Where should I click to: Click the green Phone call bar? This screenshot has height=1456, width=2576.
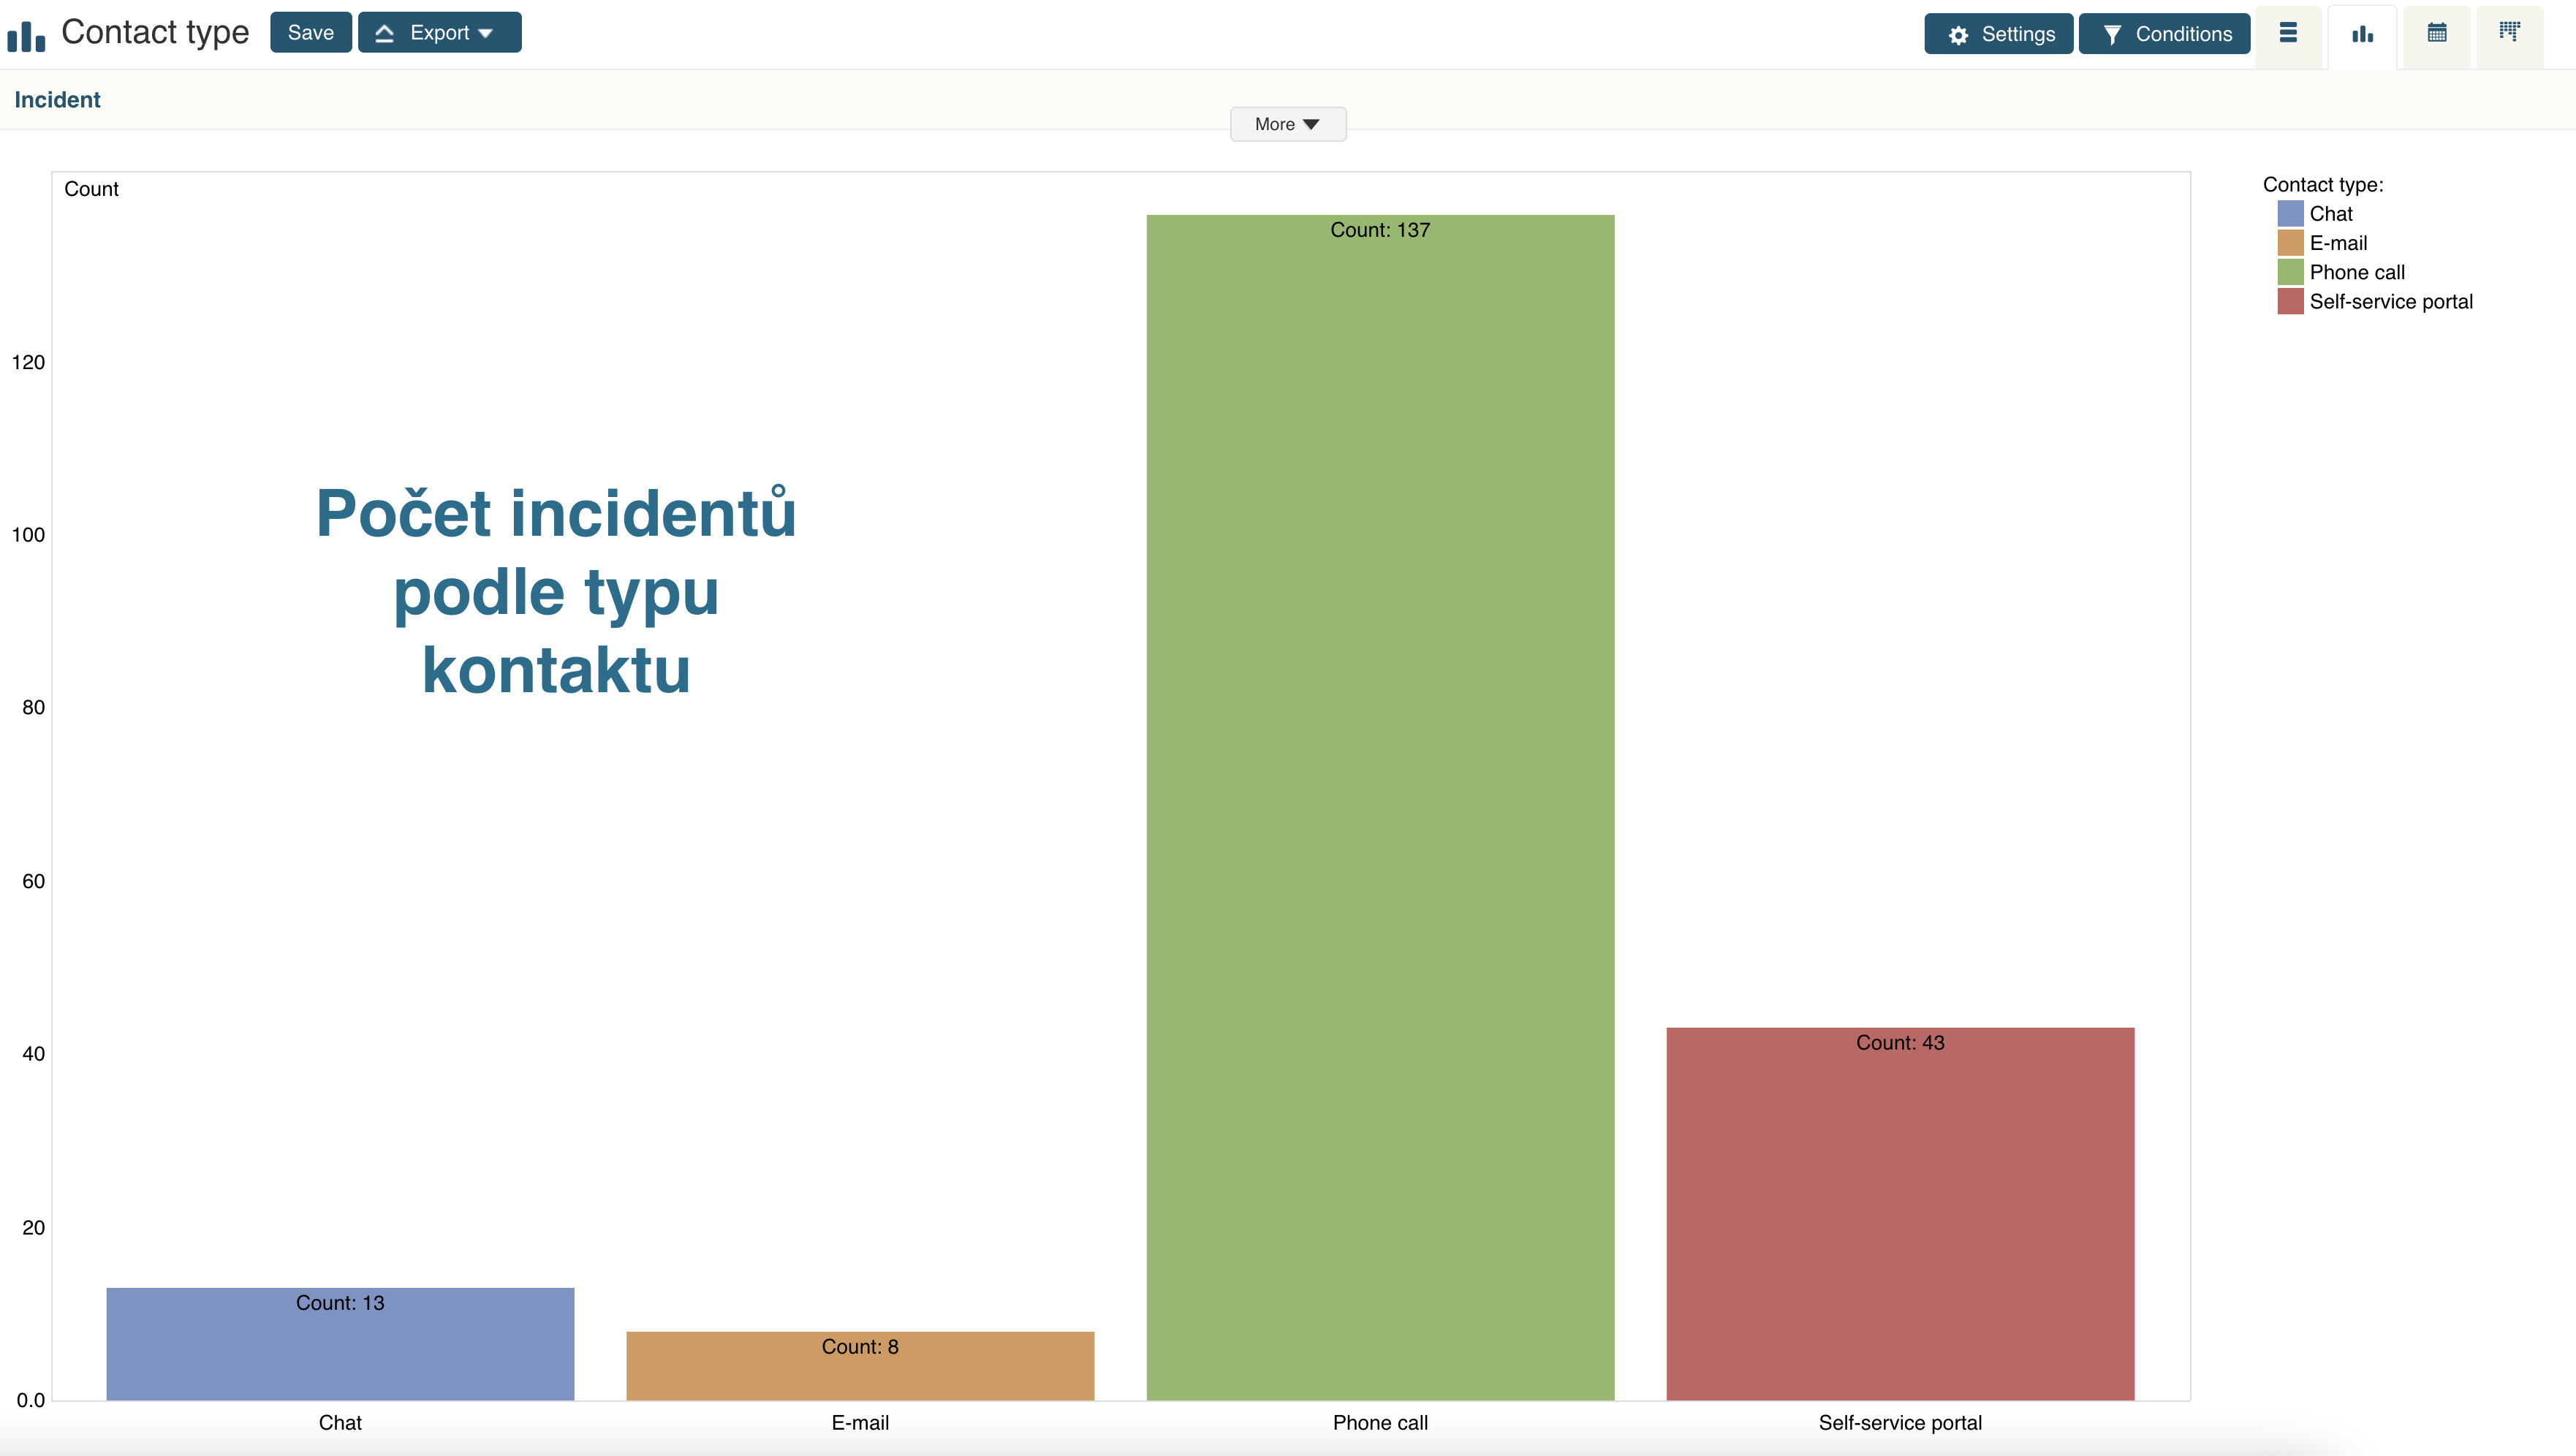click(1380, 800)
